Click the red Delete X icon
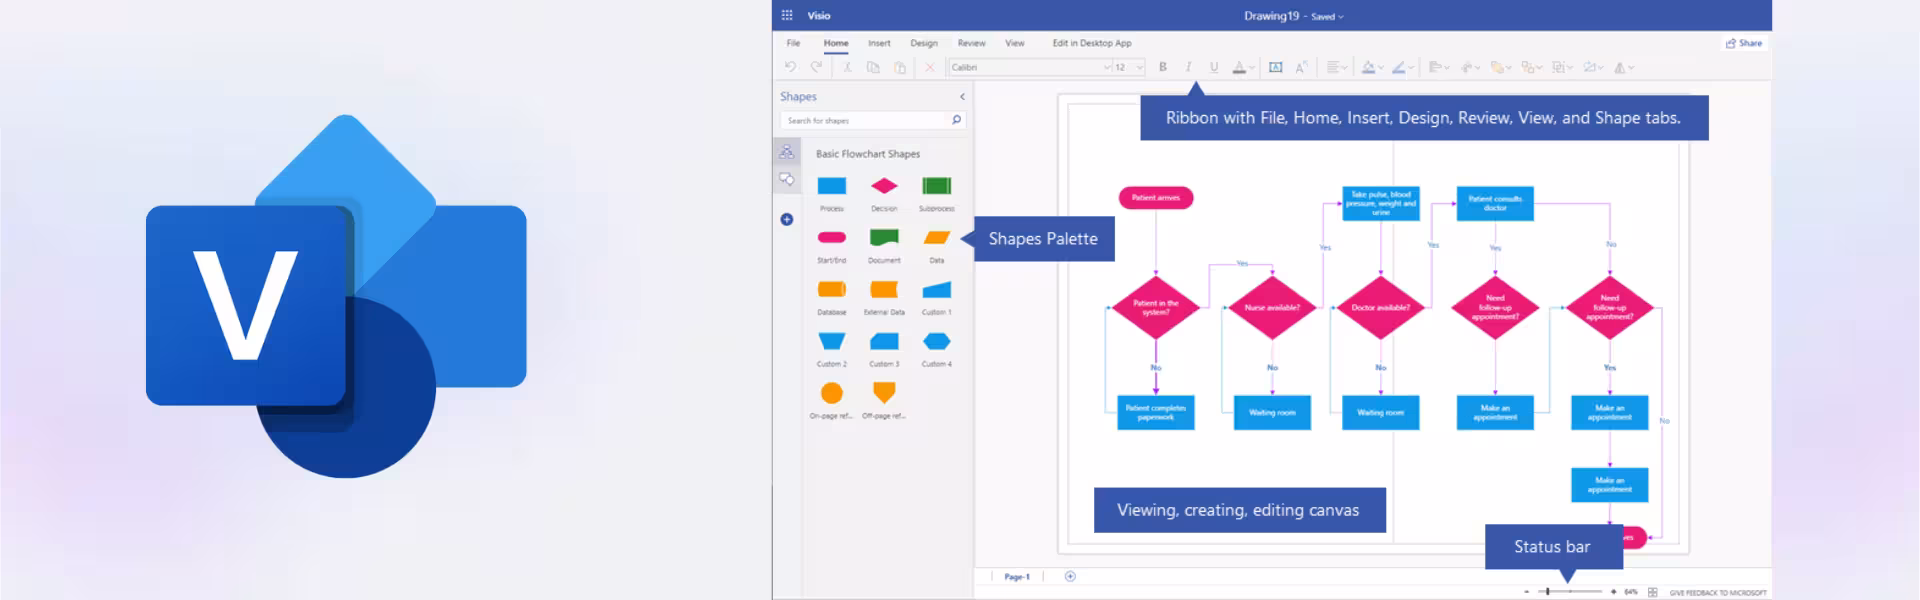 [929, 67]
